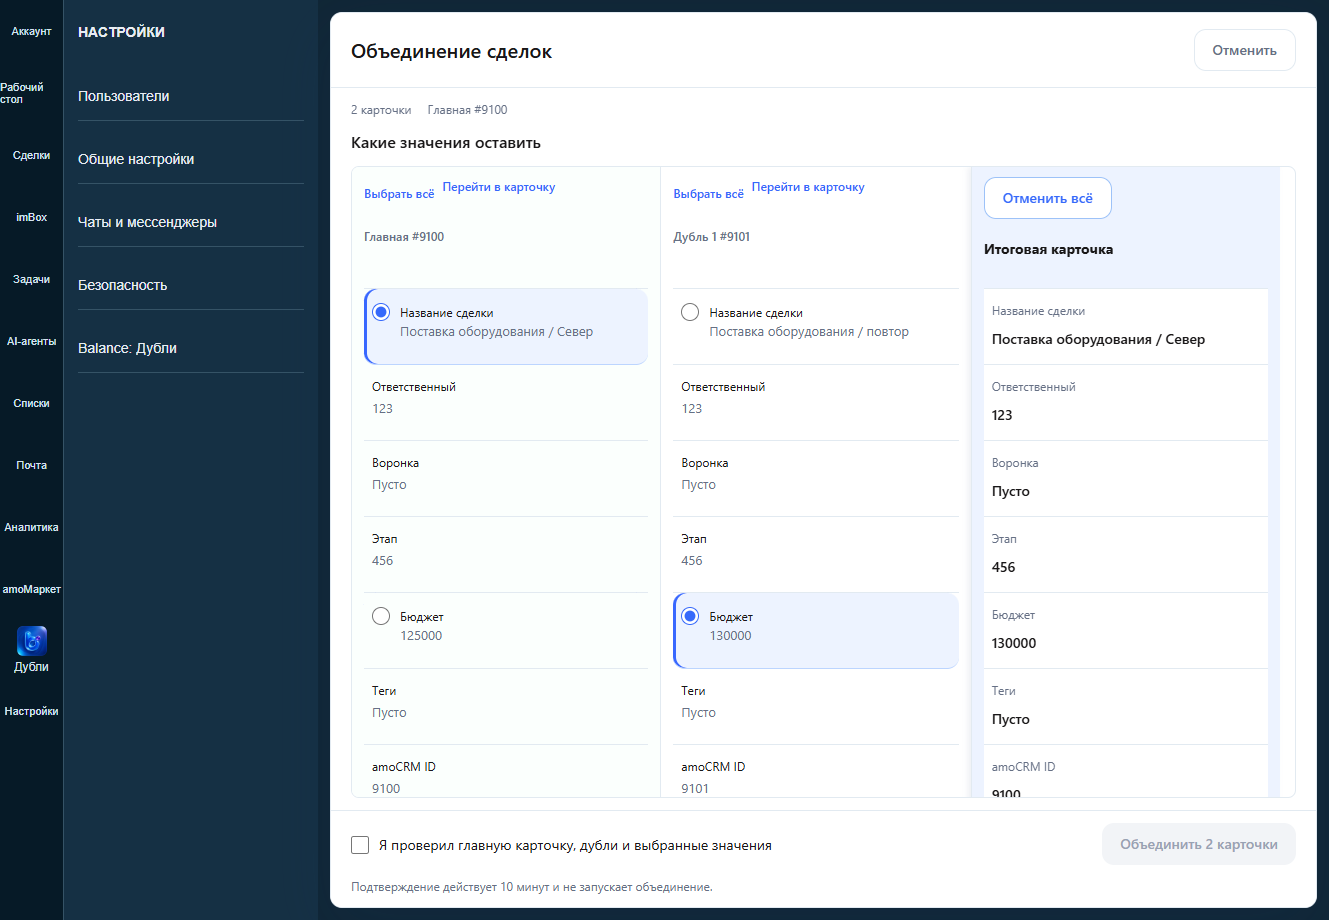Open imBox in left navigation

coord(31,217)
